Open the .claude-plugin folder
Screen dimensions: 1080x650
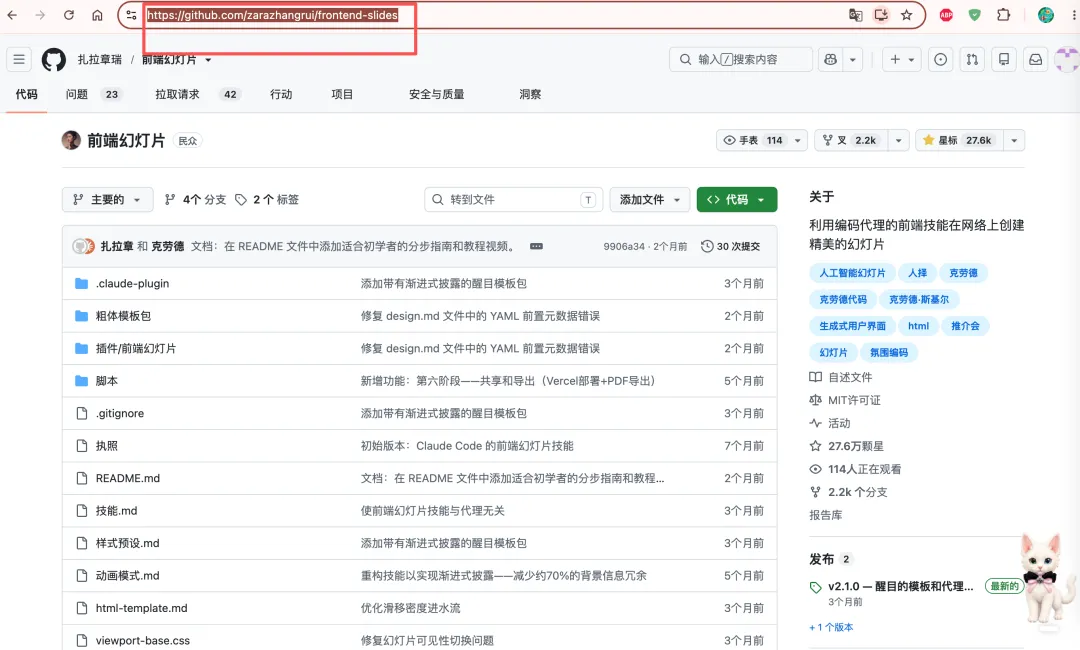(x=132, y=283)
